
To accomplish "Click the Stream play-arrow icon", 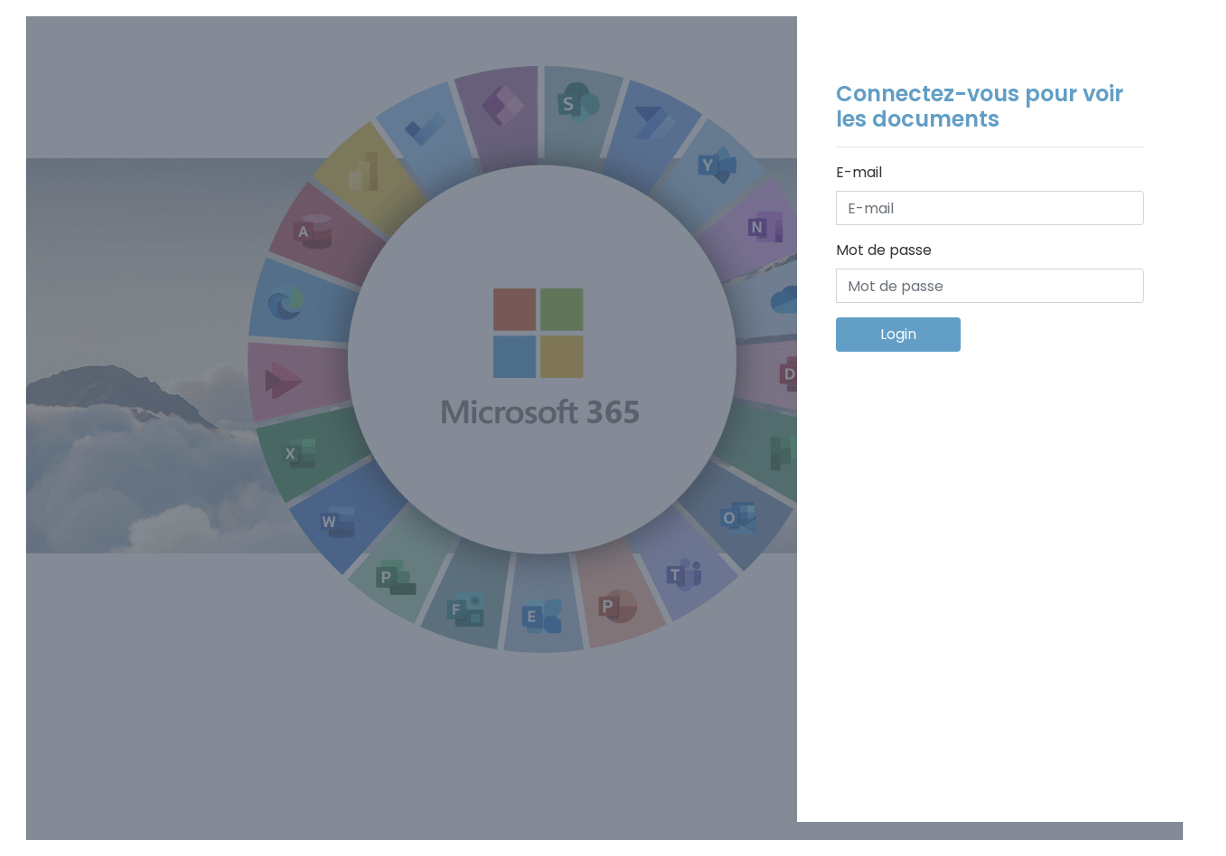I will [283, 380].
